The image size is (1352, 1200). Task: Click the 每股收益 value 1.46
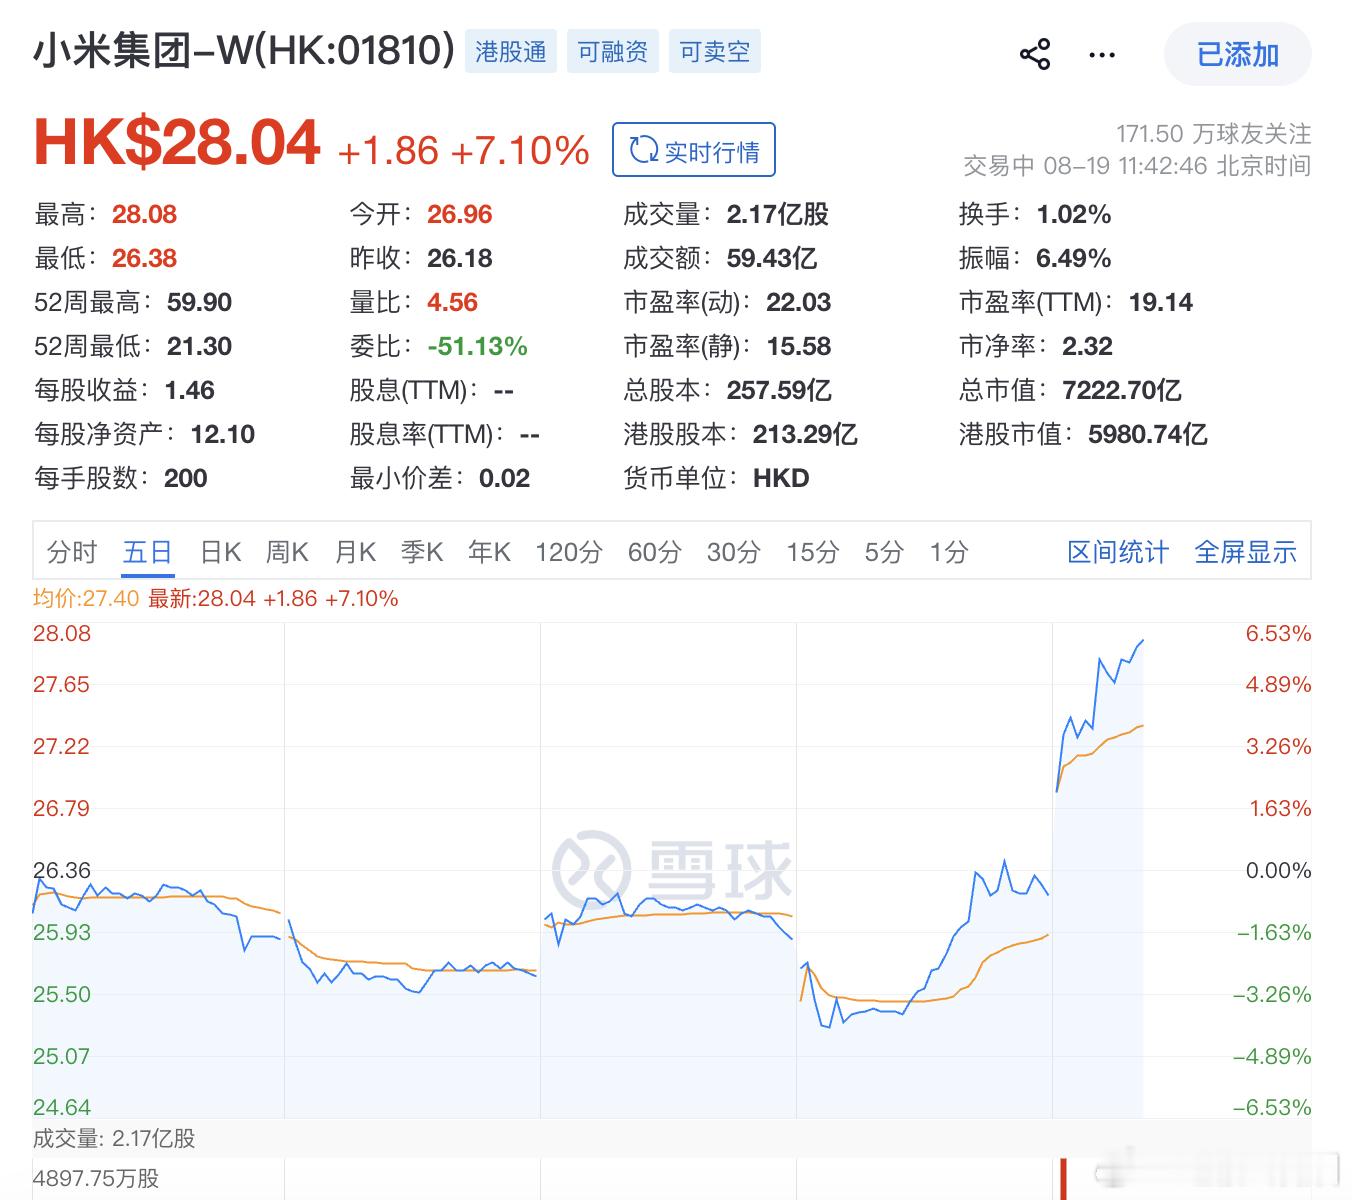coord(190,390)
